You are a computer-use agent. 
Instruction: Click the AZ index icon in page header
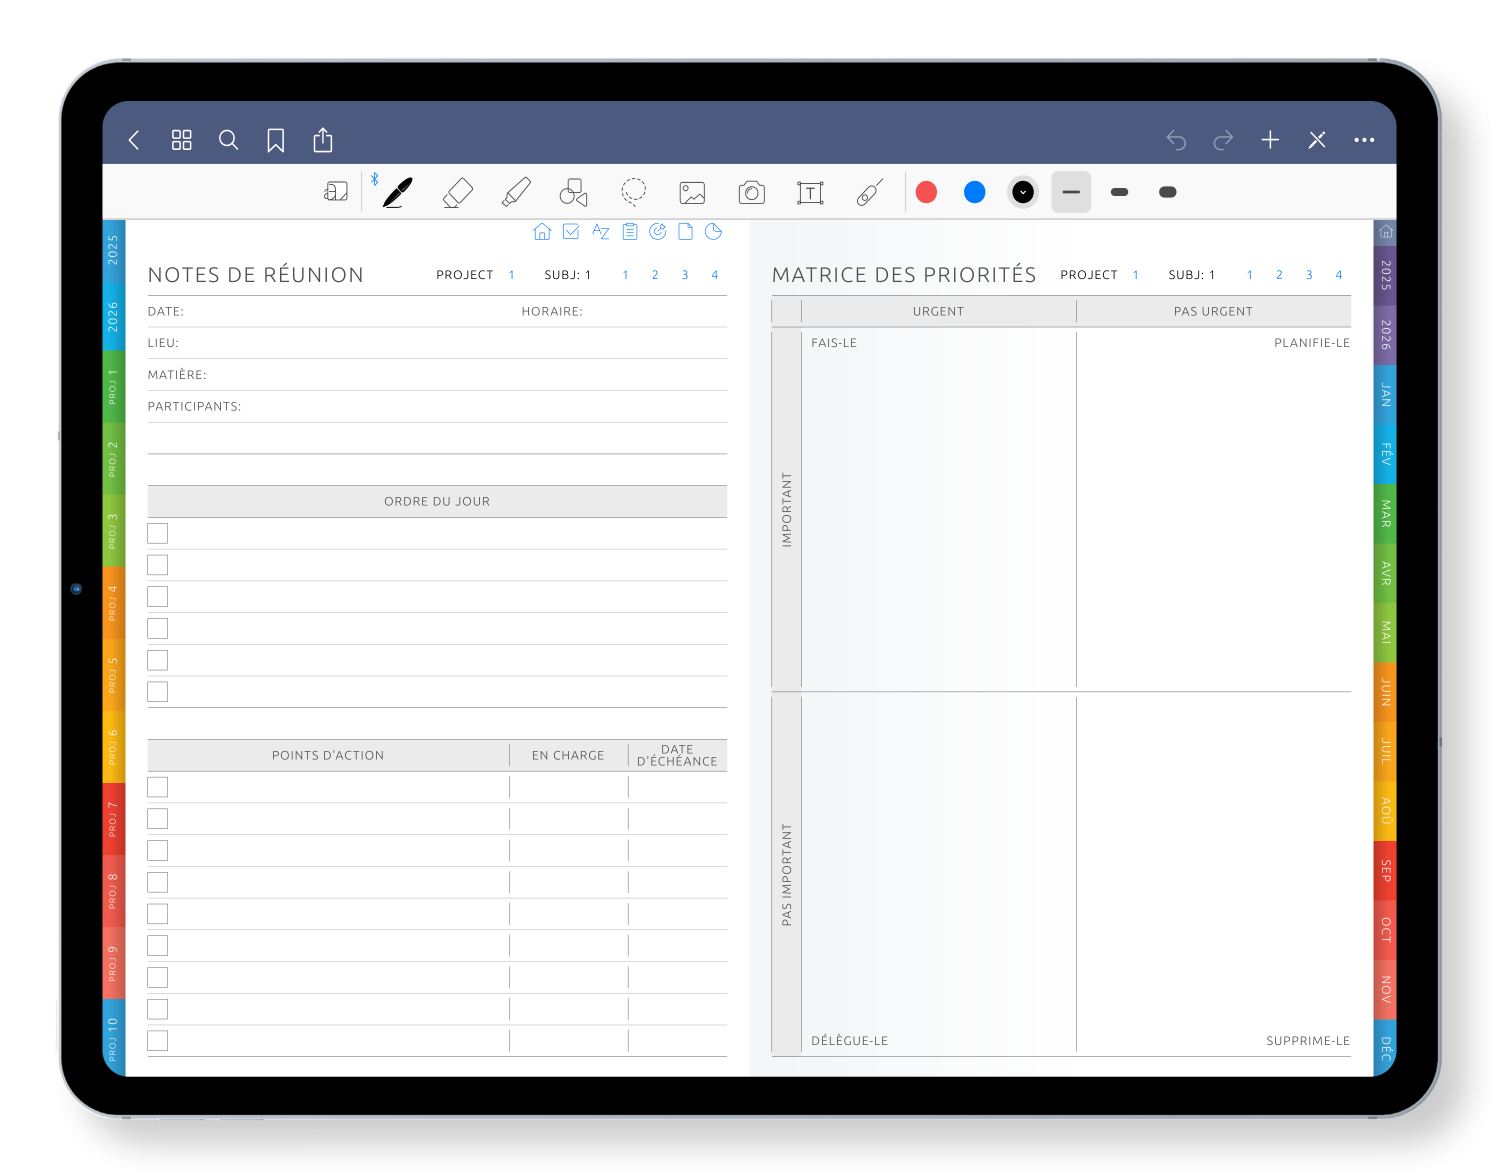coord(600,232)
